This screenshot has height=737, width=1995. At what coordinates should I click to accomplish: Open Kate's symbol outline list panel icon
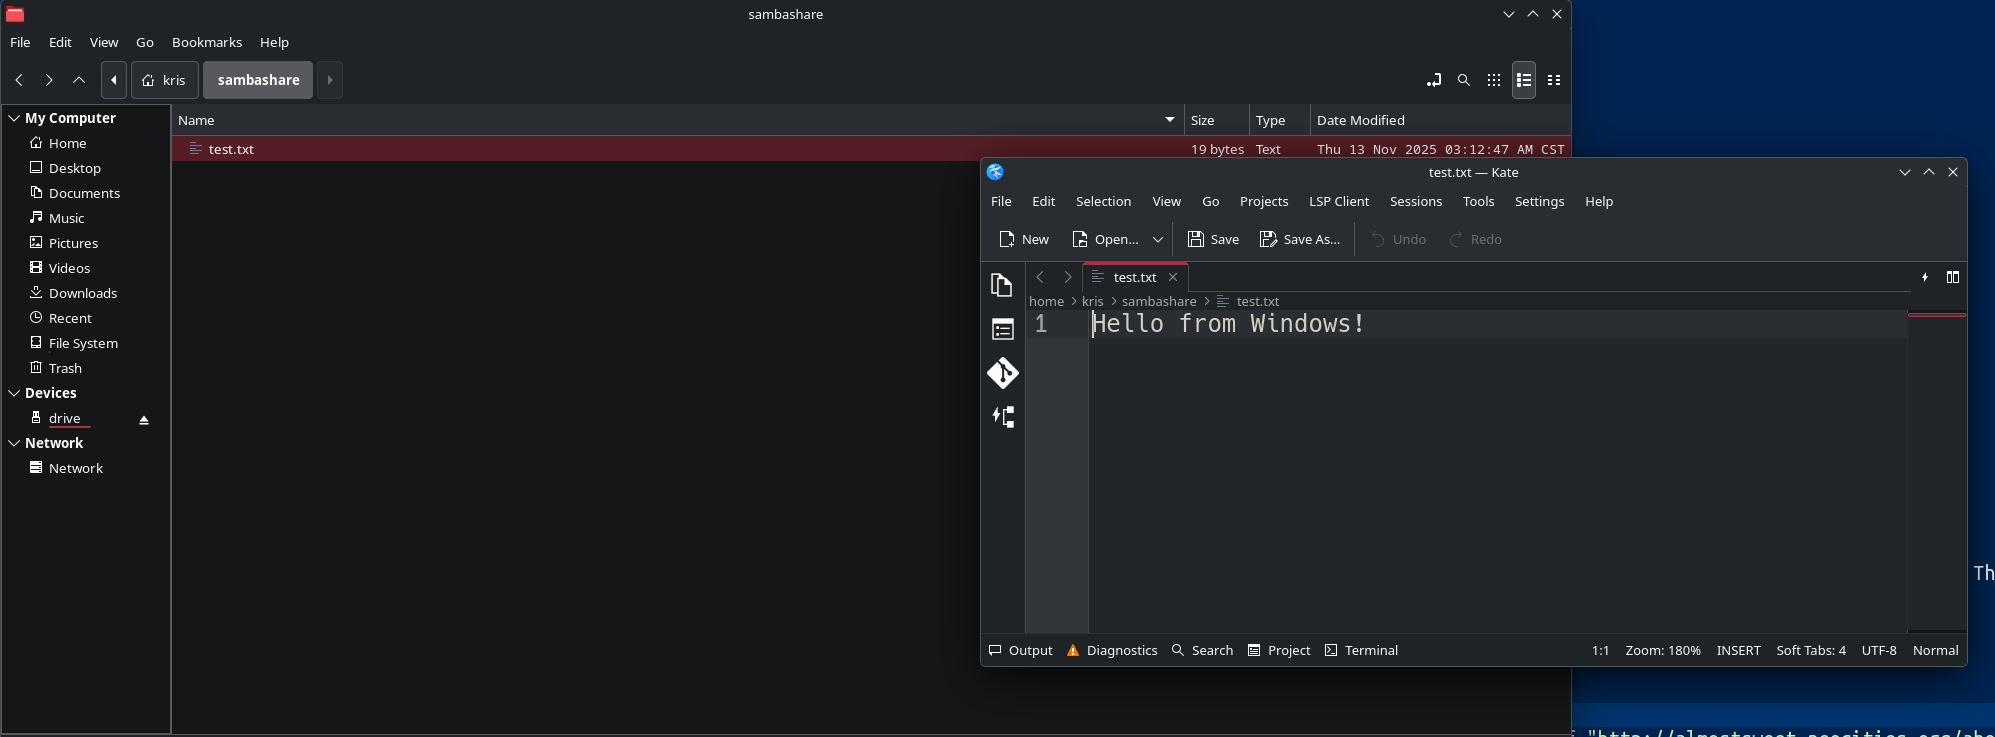1002,329
